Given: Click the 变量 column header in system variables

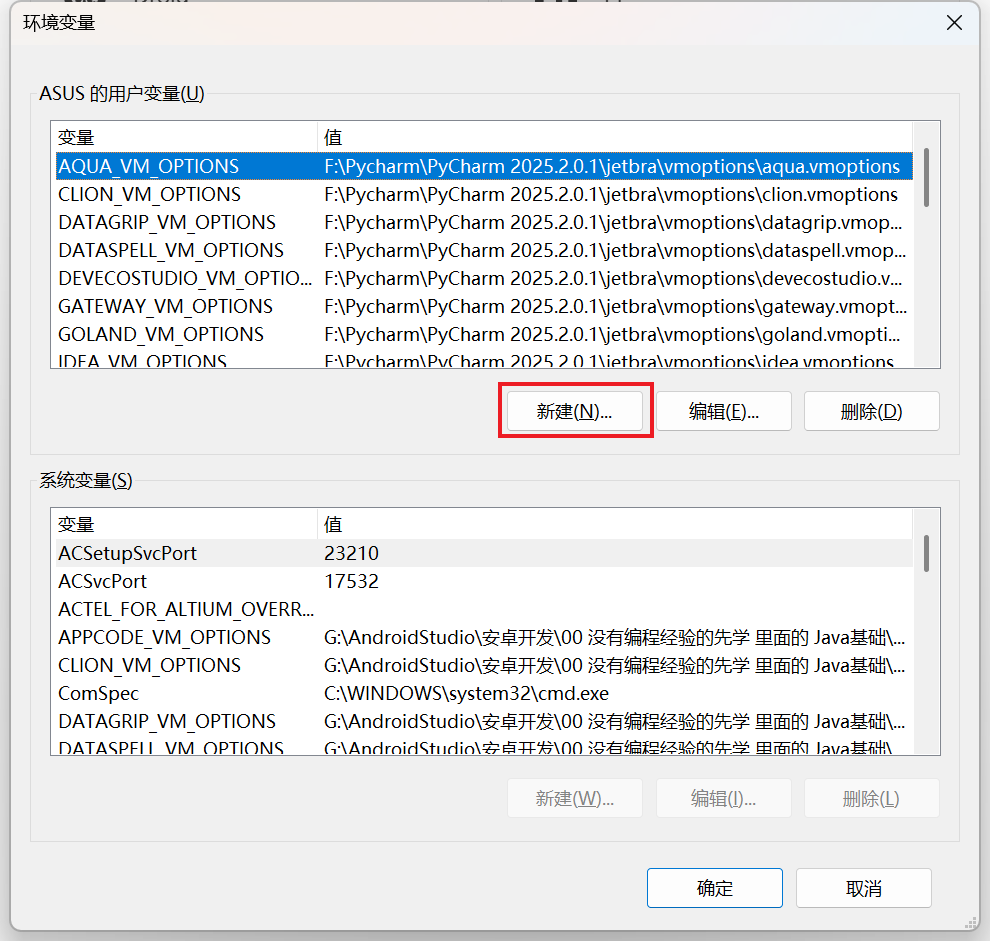Looking at the screenshot, I should (186, 524).
